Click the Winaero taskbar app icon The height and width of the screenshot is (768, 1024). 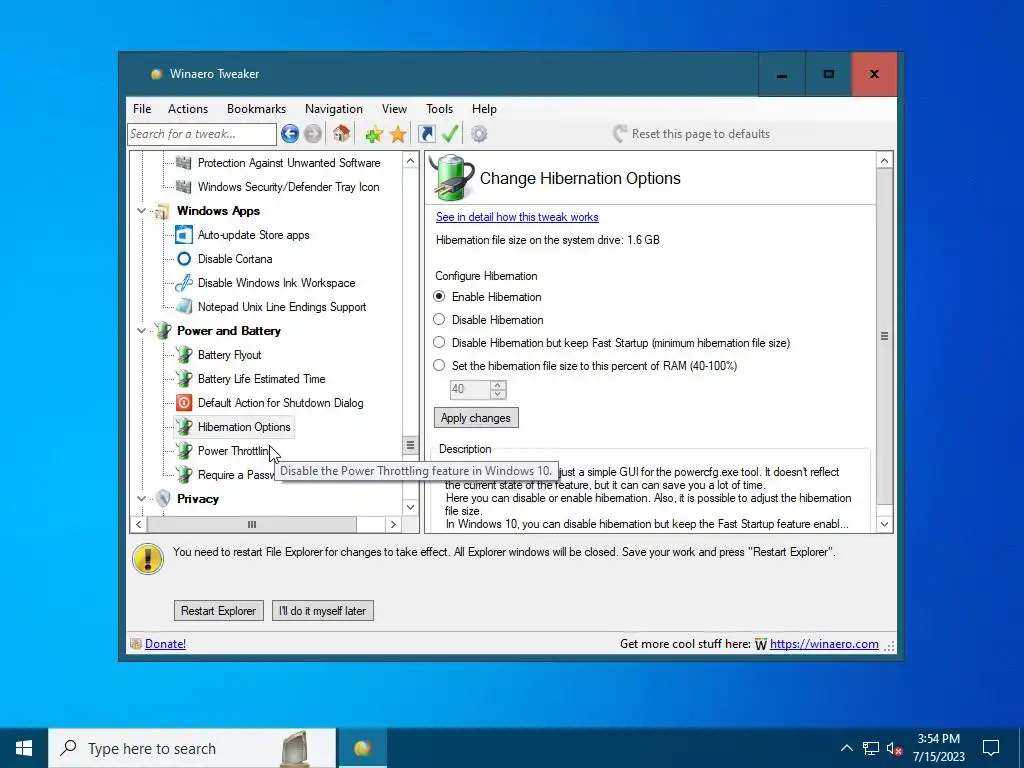(362, 748)
